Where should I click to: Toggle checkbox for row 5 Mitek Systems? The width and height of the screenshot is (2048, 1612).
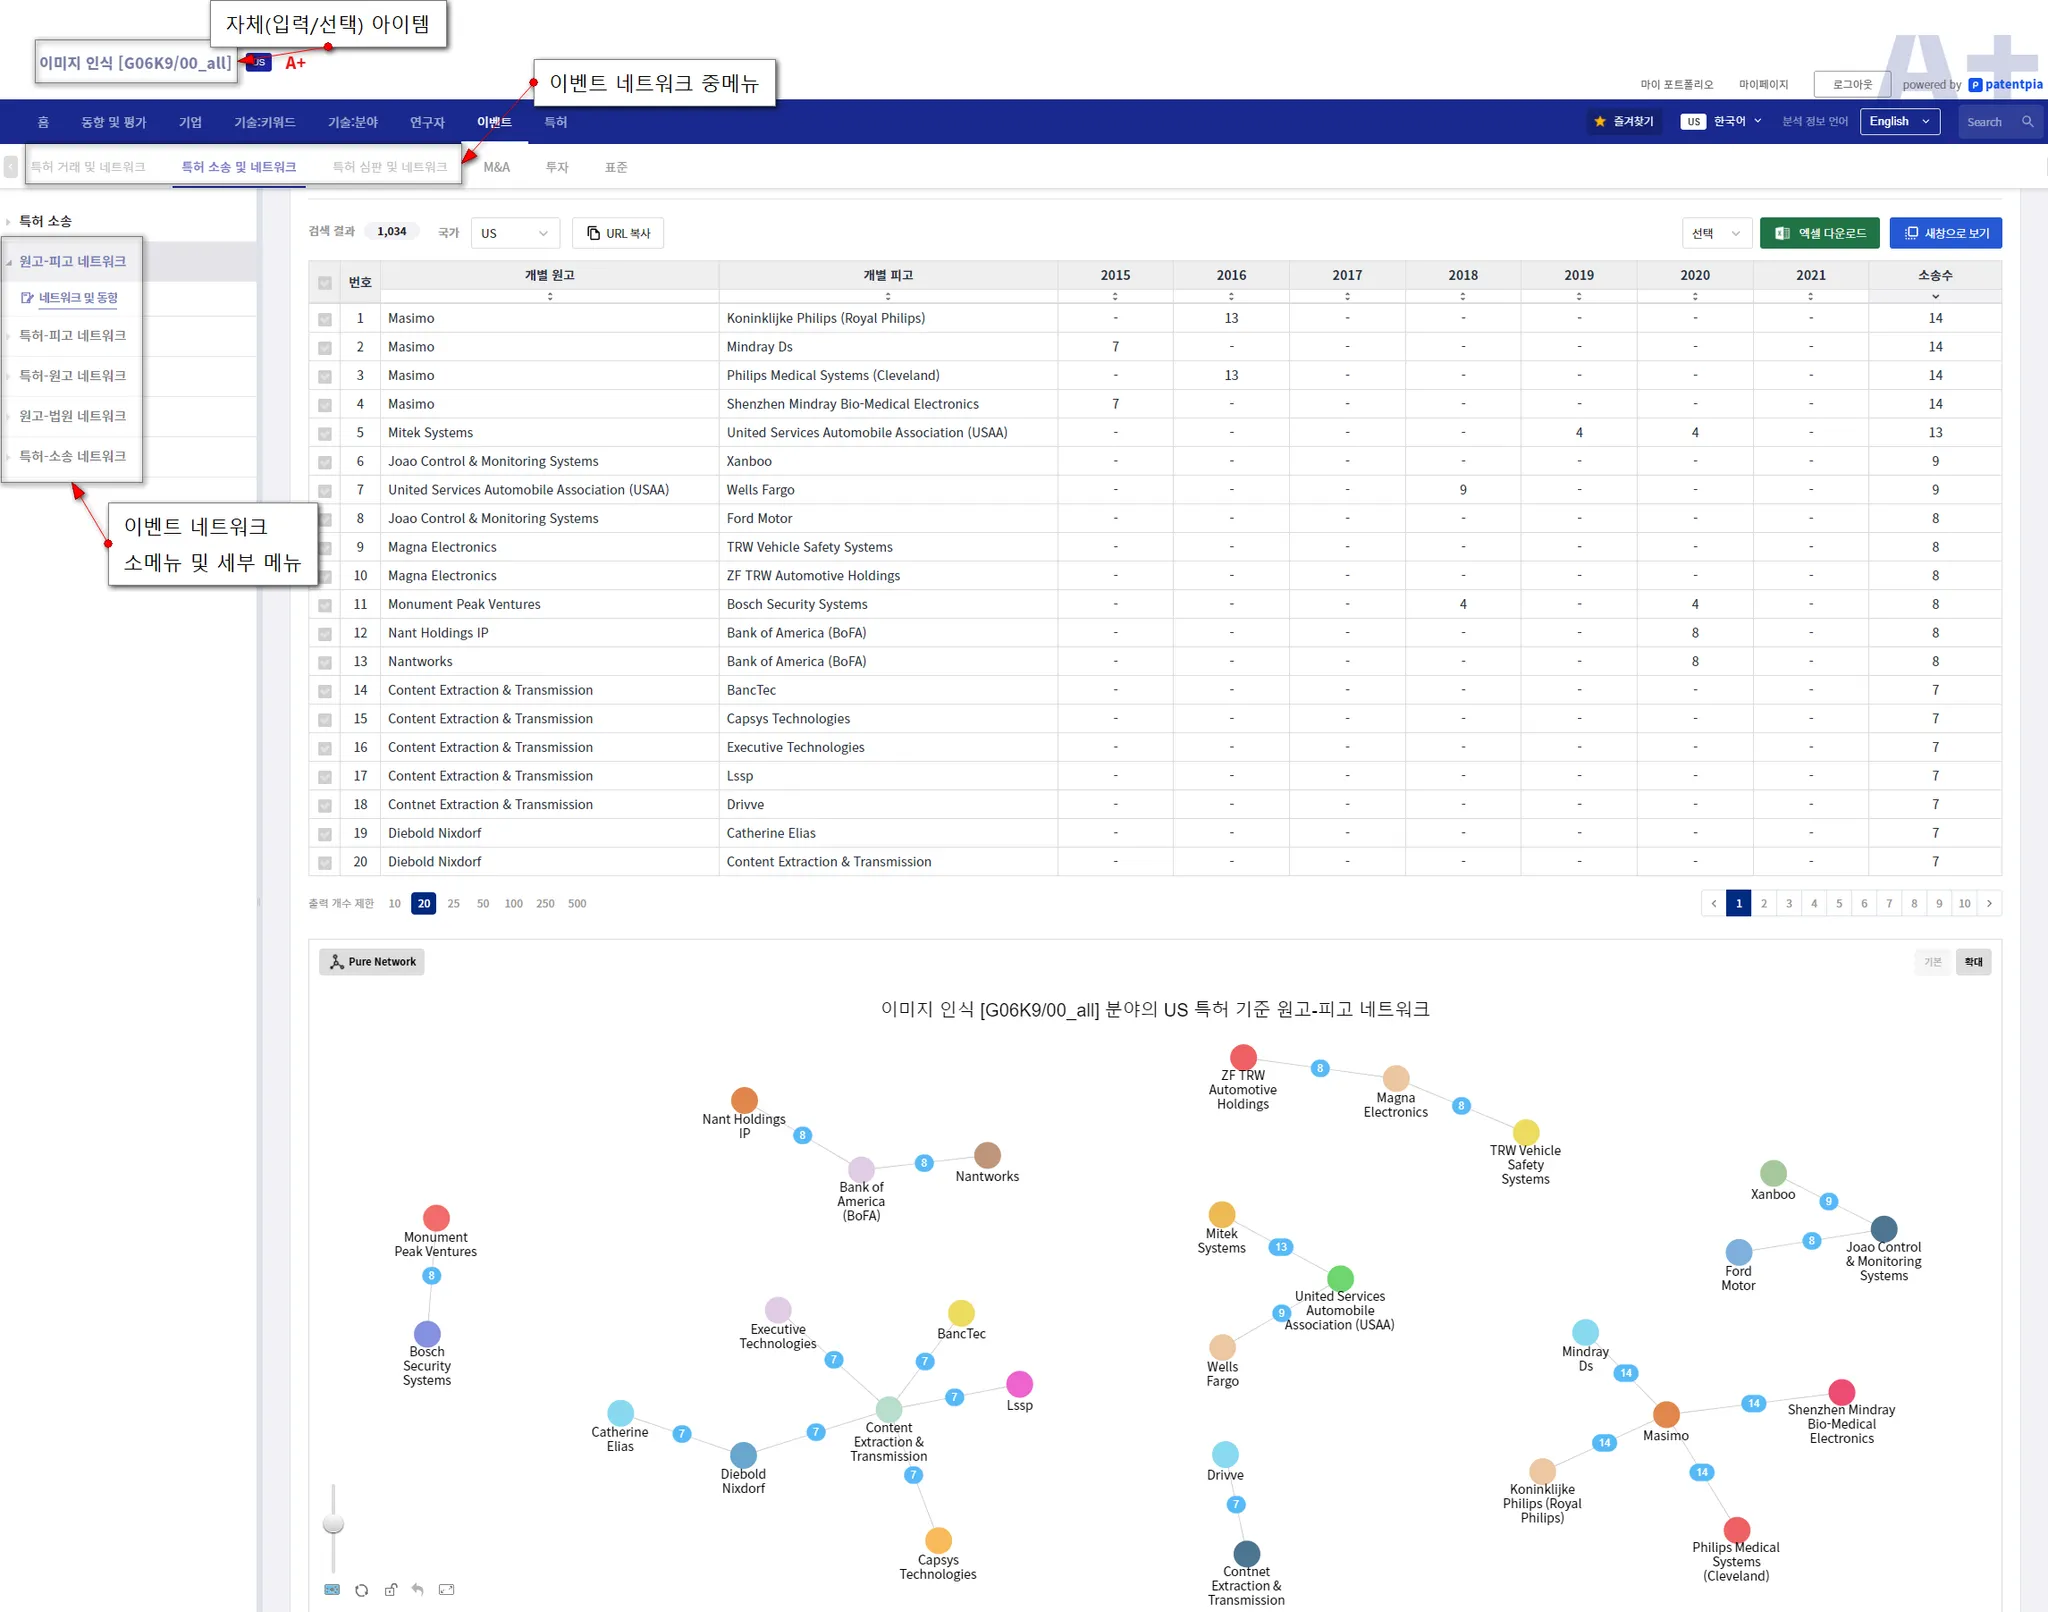[x=325, y=434]
